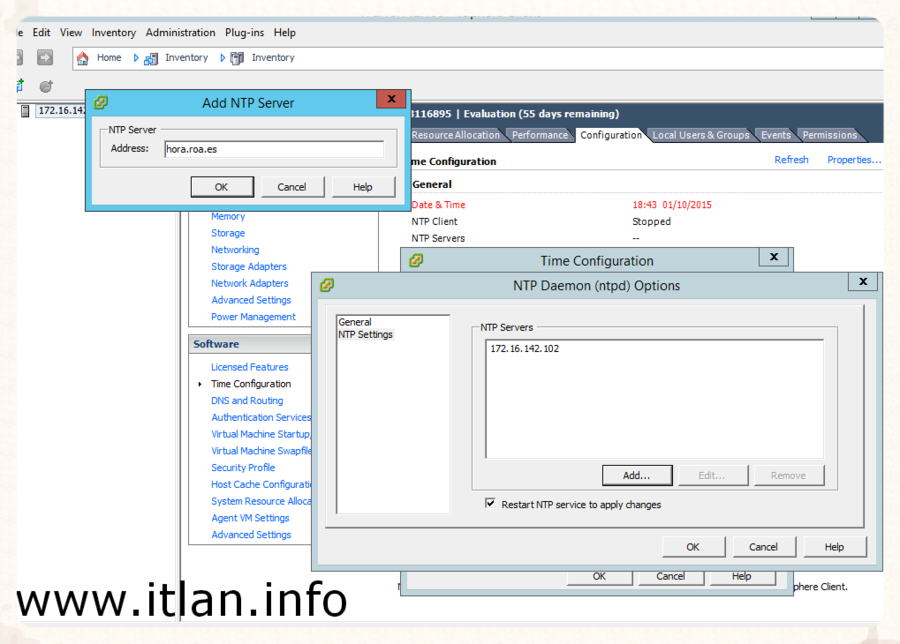Click the Home icon in the navigation bar
The width and height of the screenshot is (900, 644).
(x=83, y=58)
